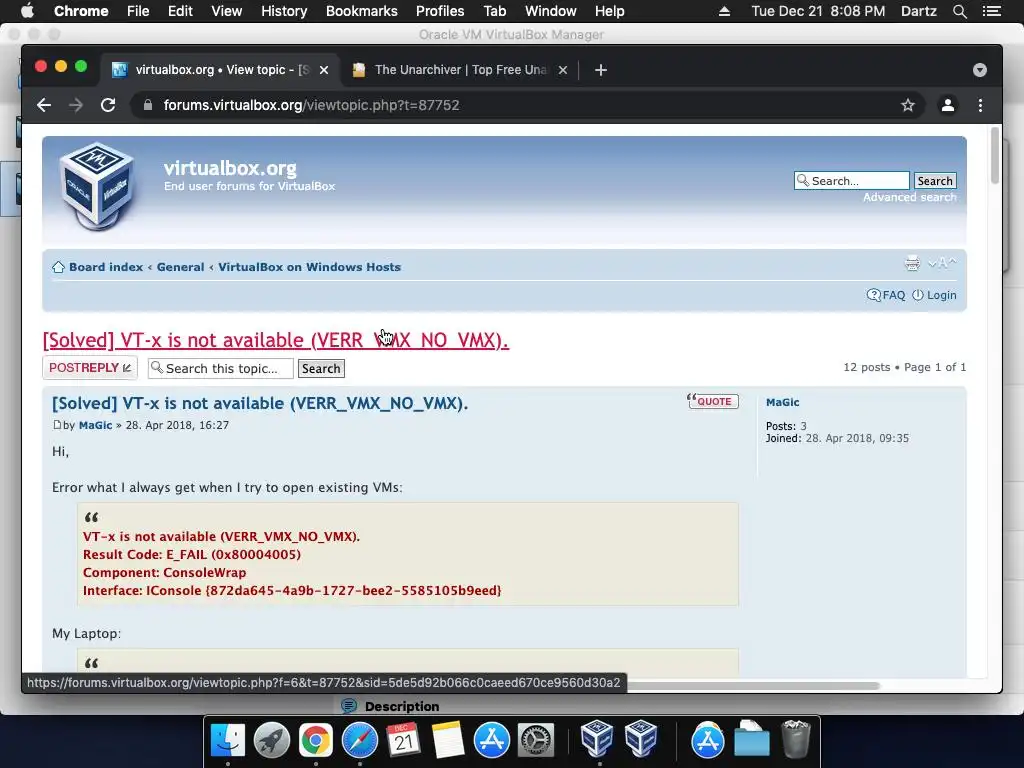Click the Board index breadcrumb
Image resolution: width=1024 pixels, height=768 pixels.
(x=106, y=267)
